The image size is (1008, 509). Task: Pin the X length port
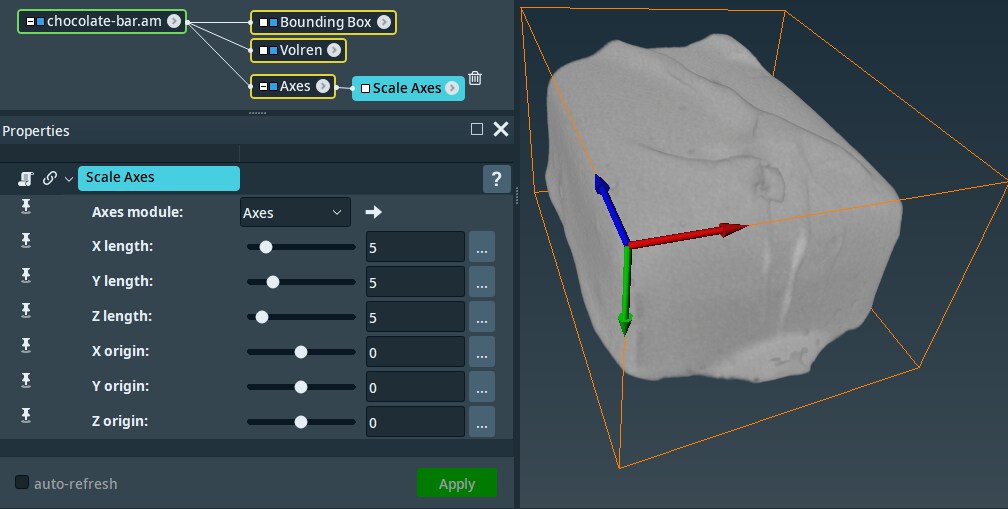(x=27, y=240)
